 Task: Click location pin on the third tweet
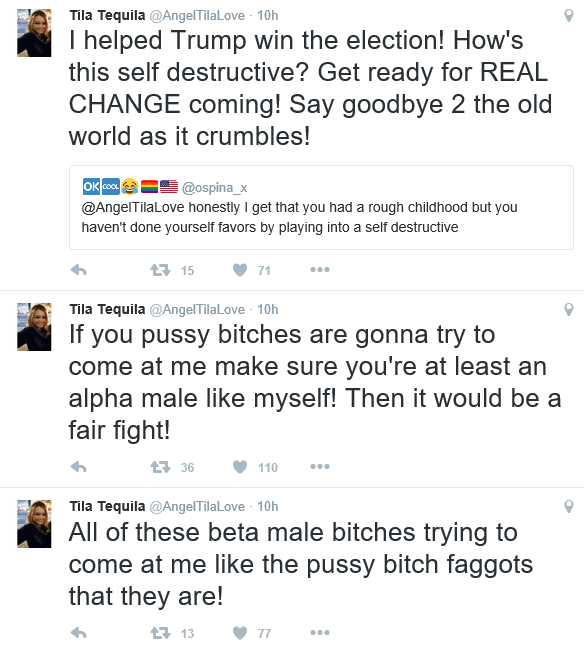pos(569,507)
